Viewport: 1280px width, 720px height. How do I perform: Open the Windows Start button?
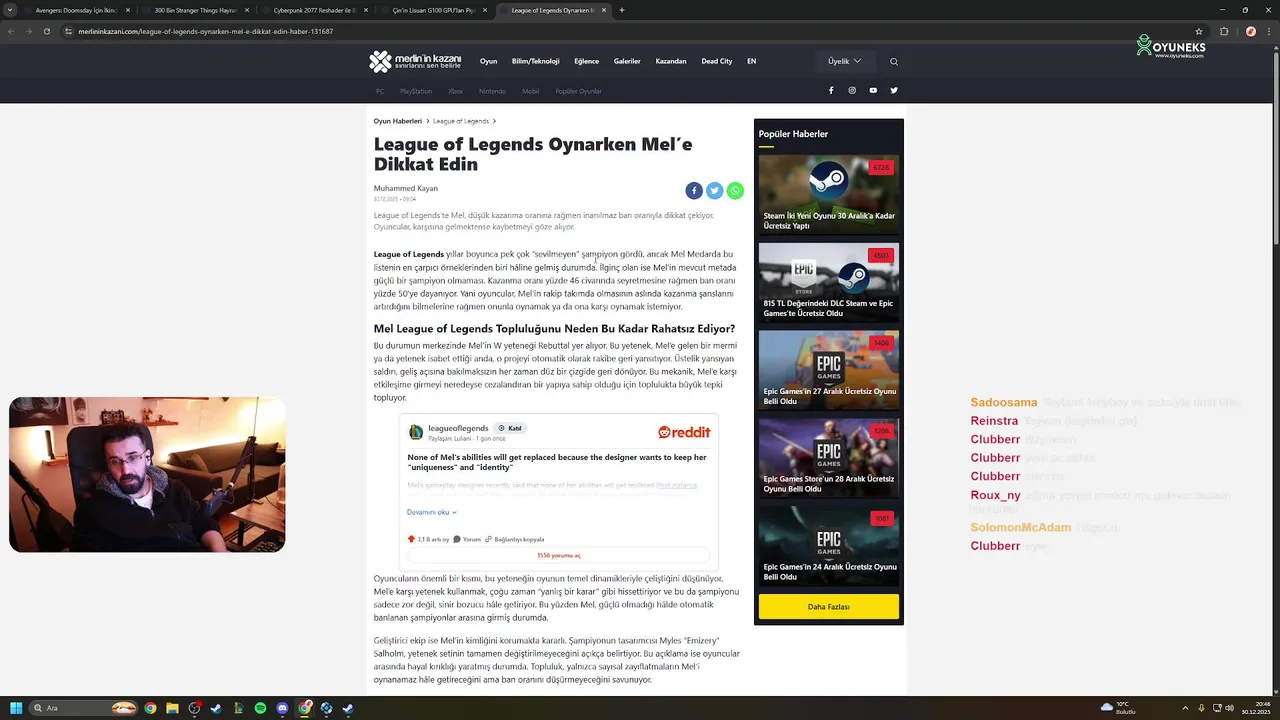coord(16,708)
